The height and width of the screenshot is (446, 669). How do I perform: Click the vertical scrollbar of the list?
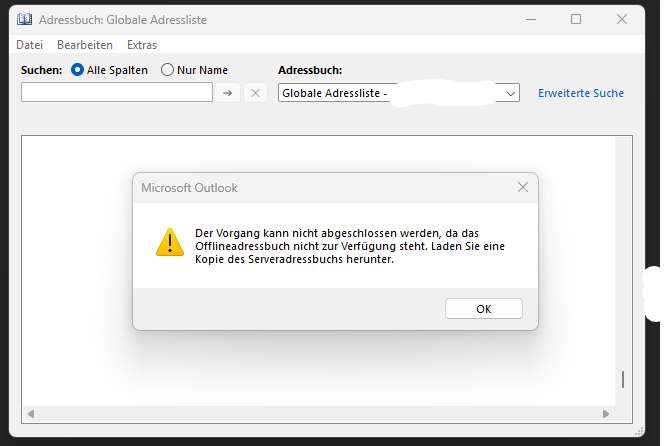623,271
